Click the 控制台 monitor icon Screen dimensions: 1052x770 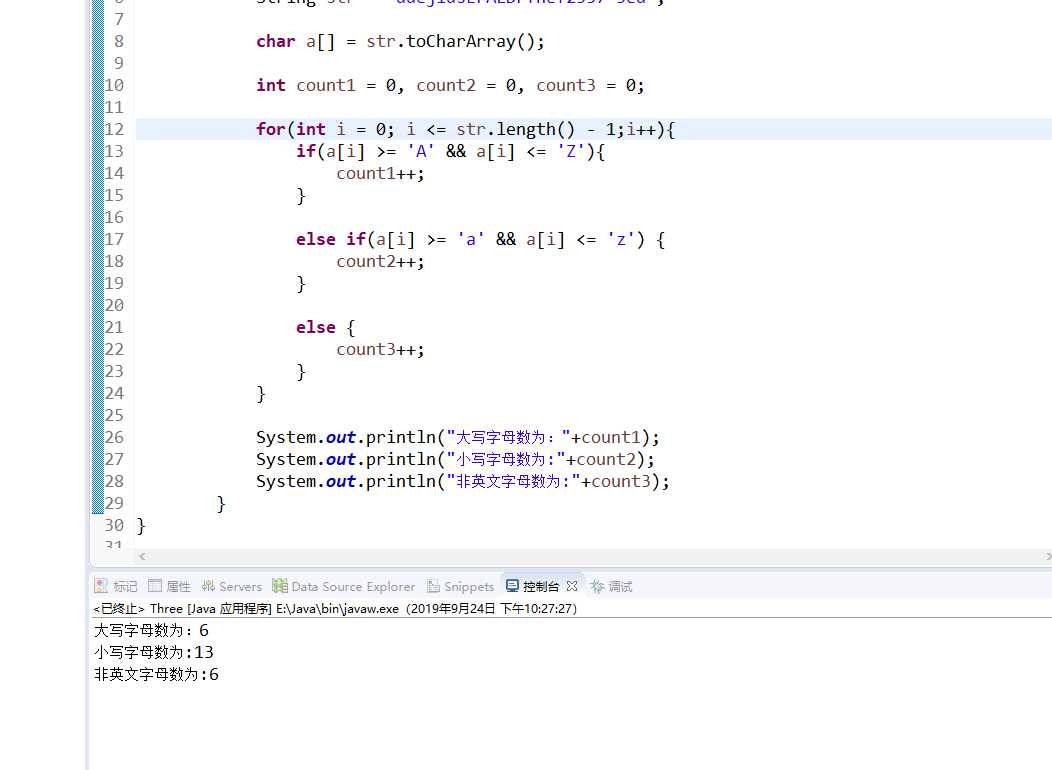[x=512, y=586]
